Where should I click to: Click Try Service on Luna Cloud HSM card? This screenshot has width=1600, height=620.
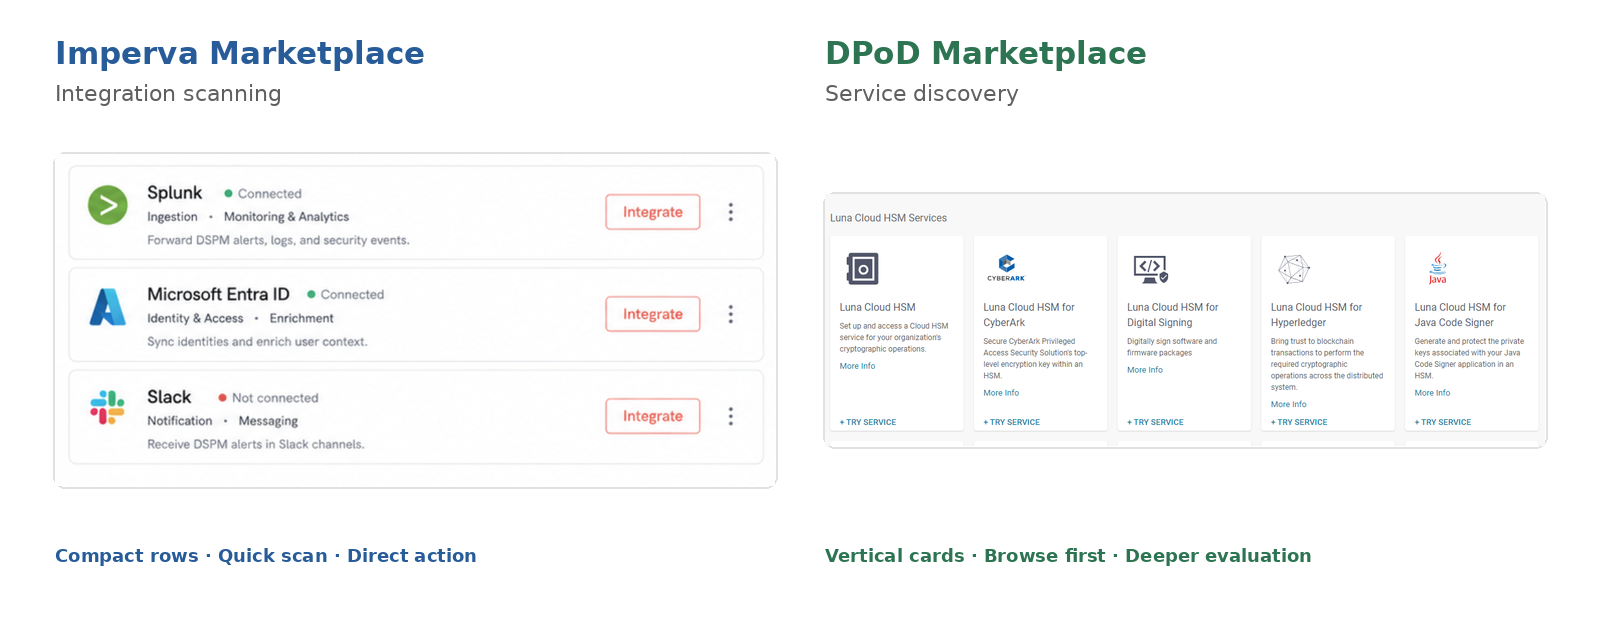pyautogui.click(x=868, y=422)
